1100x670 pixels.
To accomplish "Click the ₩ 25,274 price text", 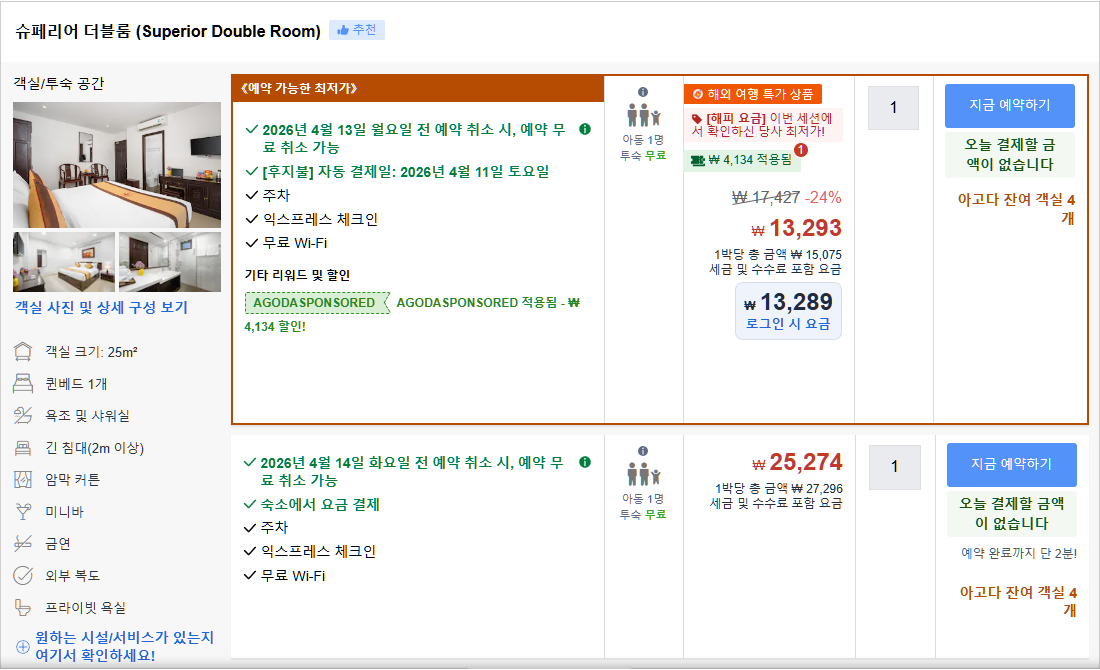I will coord(796,462).
